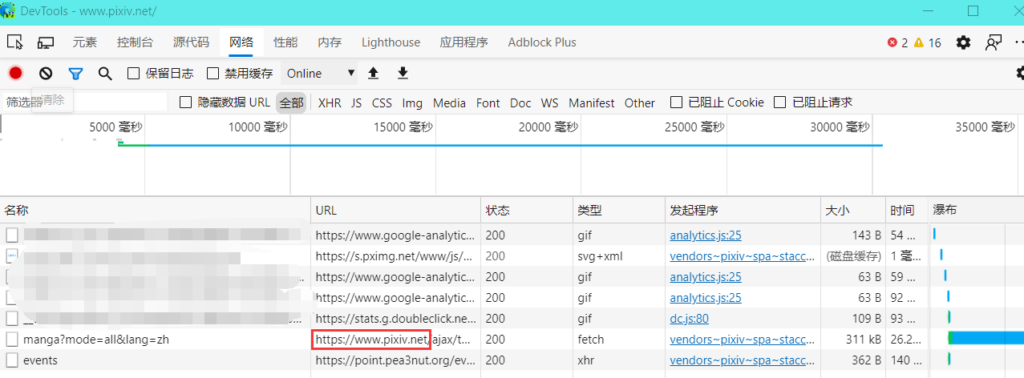Screen dimensions: 1024x378
Task: Open the Adblock Plus tab
Action: point(542,42)
